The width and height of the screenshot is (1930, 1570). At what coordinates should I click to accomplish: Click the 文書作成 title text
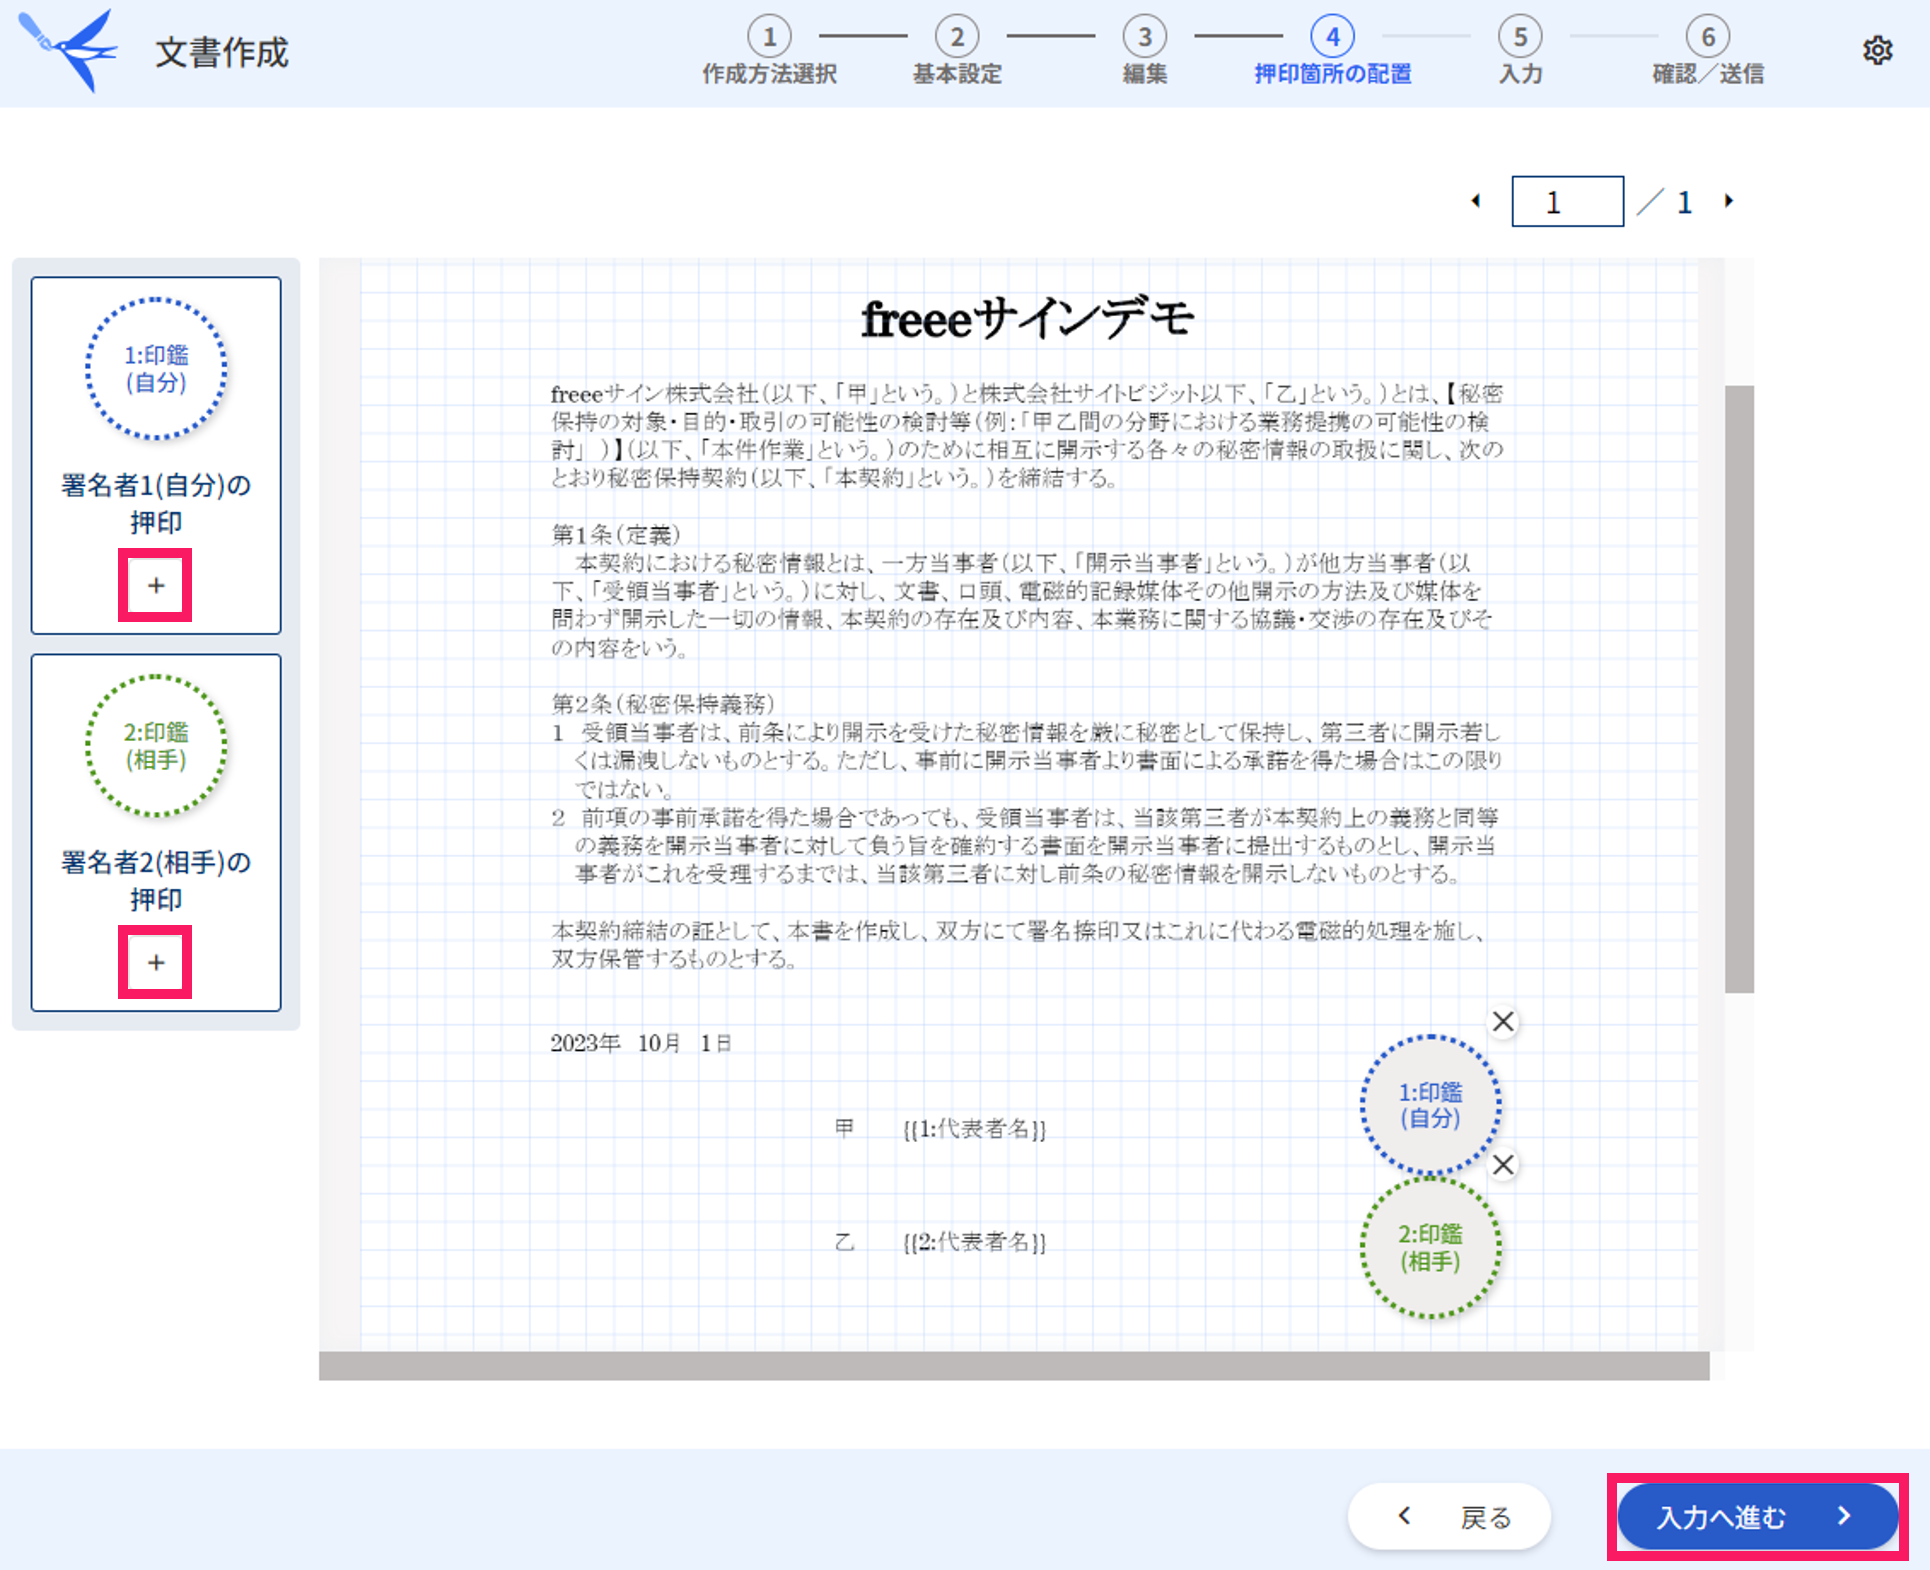pyautogui.click(x=222, y=52)
